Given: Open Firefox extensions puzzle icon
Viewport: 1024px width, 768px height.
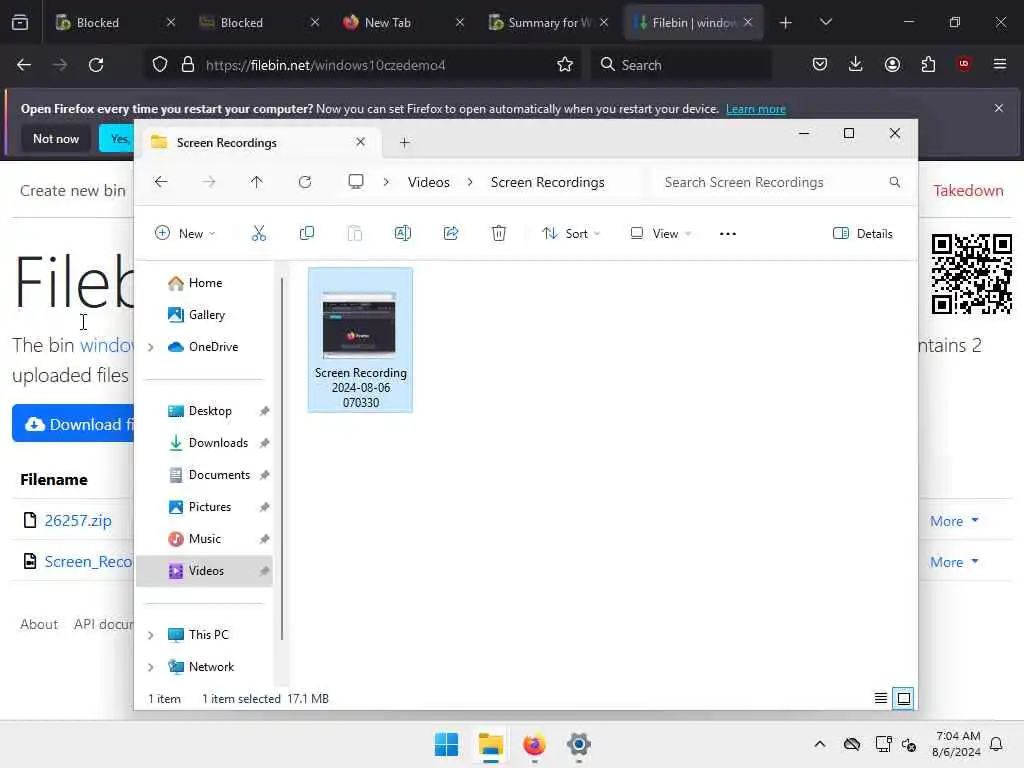Looking at the screenshot, I should click(928, 64).
